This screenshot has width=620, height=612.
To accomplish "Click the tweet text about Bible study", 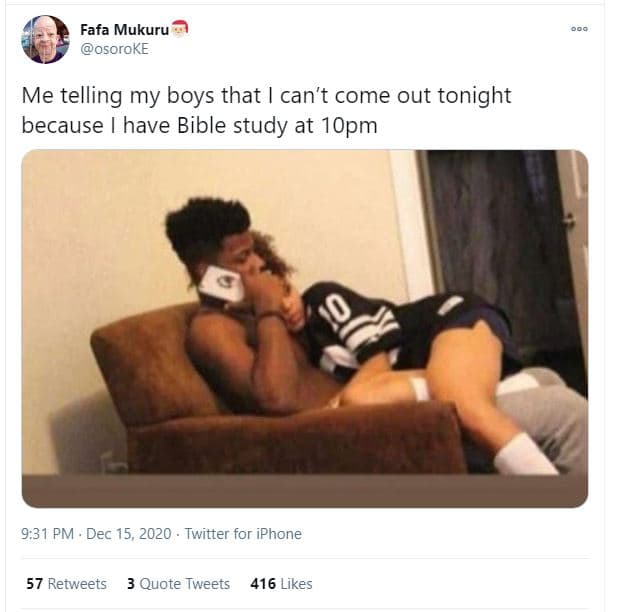I will (266, 110).
